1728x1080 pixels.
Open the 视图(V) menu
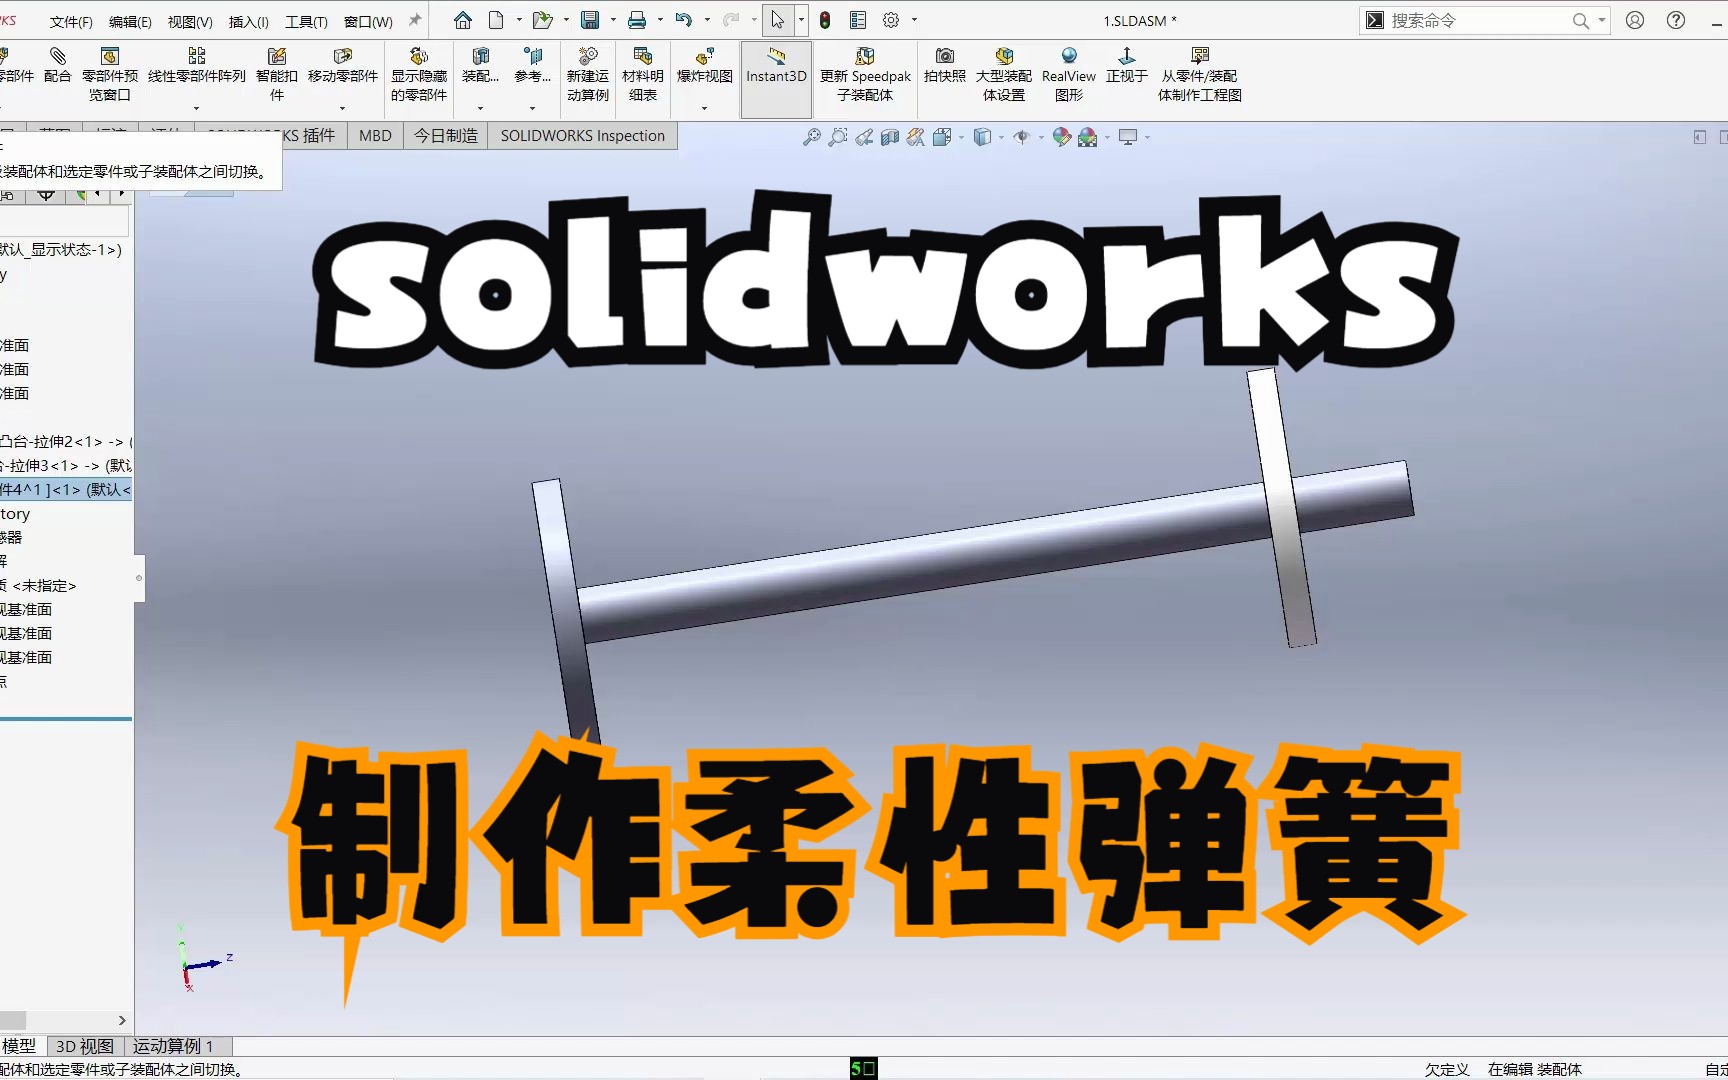[190, 21]
